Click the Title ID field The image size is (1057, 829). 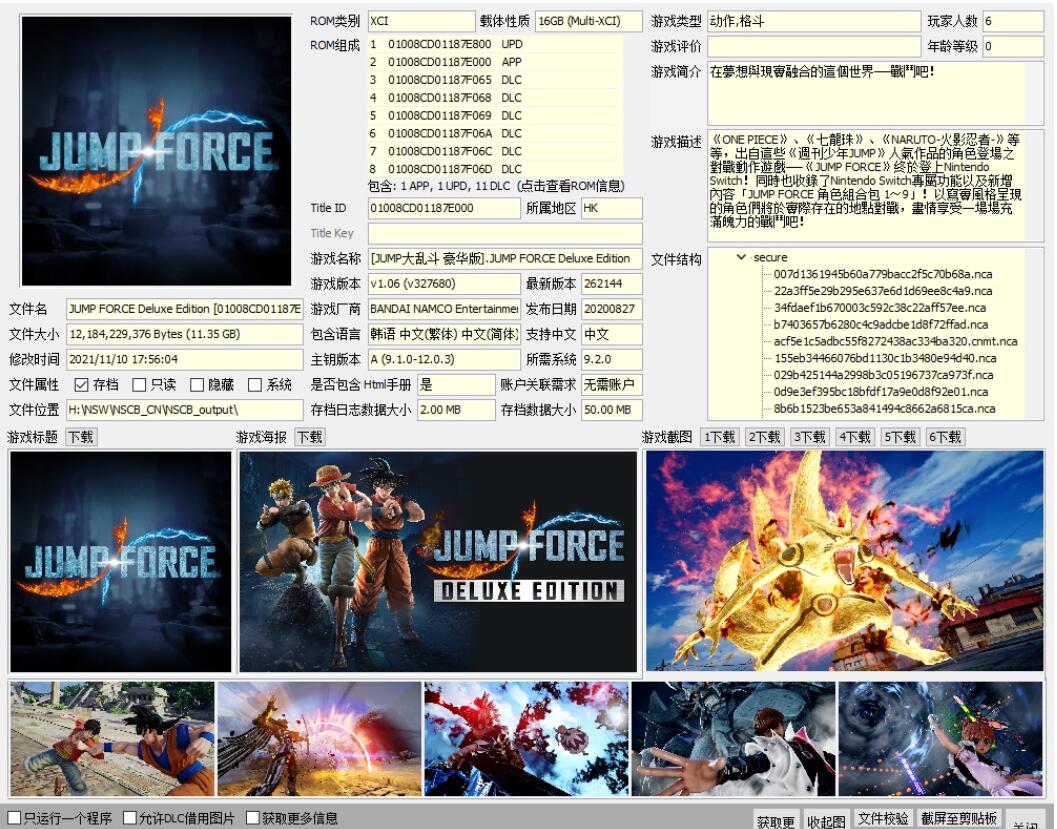point(444,208)
